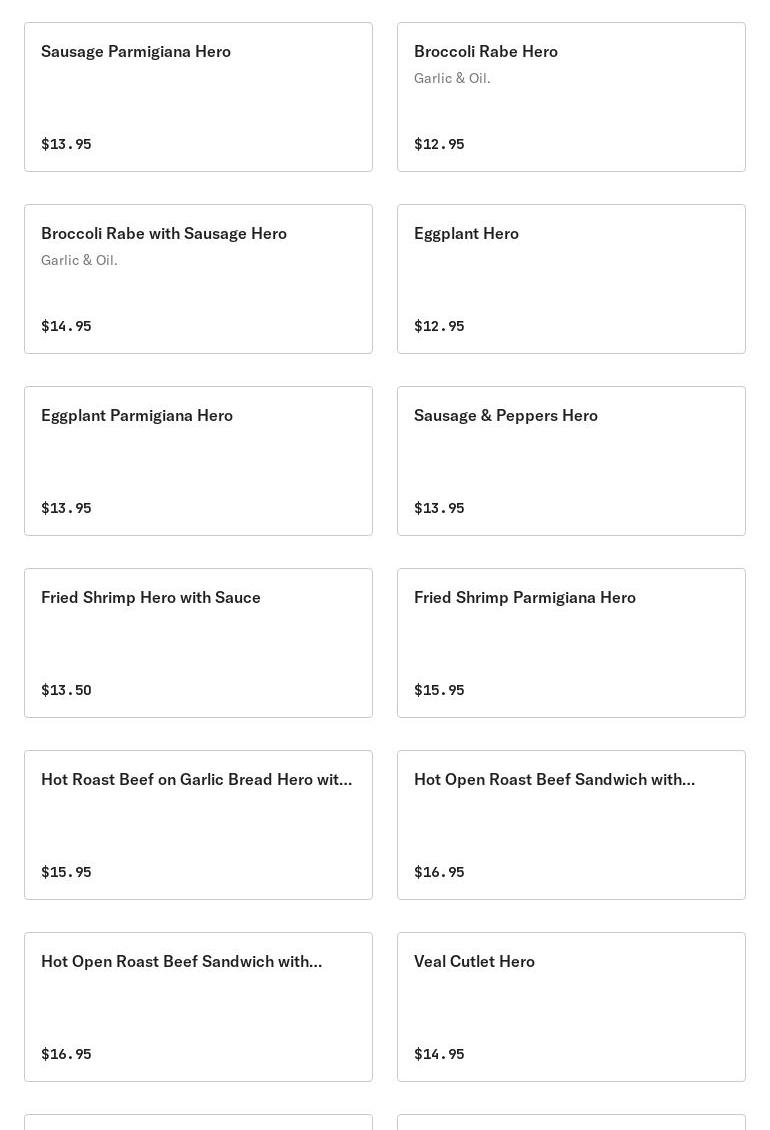This screenshot has width=770, height=1130.
Task: Click the $12.95 price of Eggplant Hero
Action: pyautogui.click(x=439, y=326)
